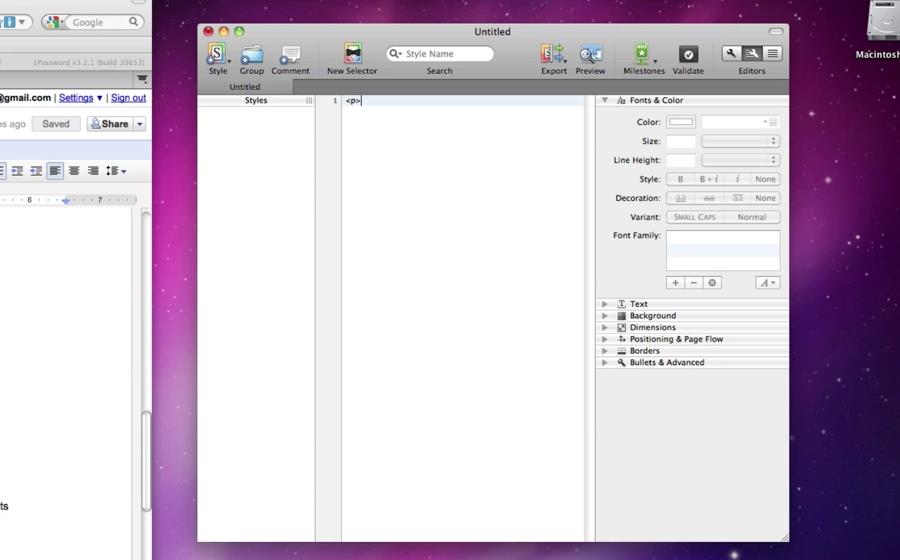The height and width of the screenshot is (560, 900).
Task: Choose Normal variant
Action: pos(752,217)
